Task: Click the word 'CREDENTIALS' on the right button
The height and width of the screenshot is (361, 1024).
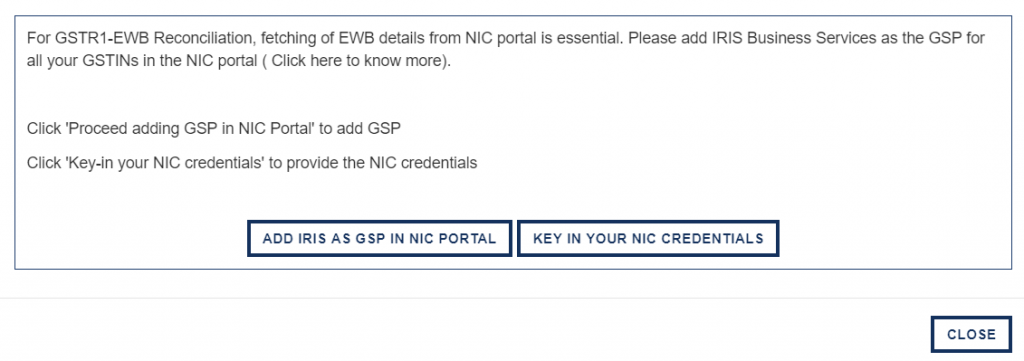Action: click(x=712, y=239)
